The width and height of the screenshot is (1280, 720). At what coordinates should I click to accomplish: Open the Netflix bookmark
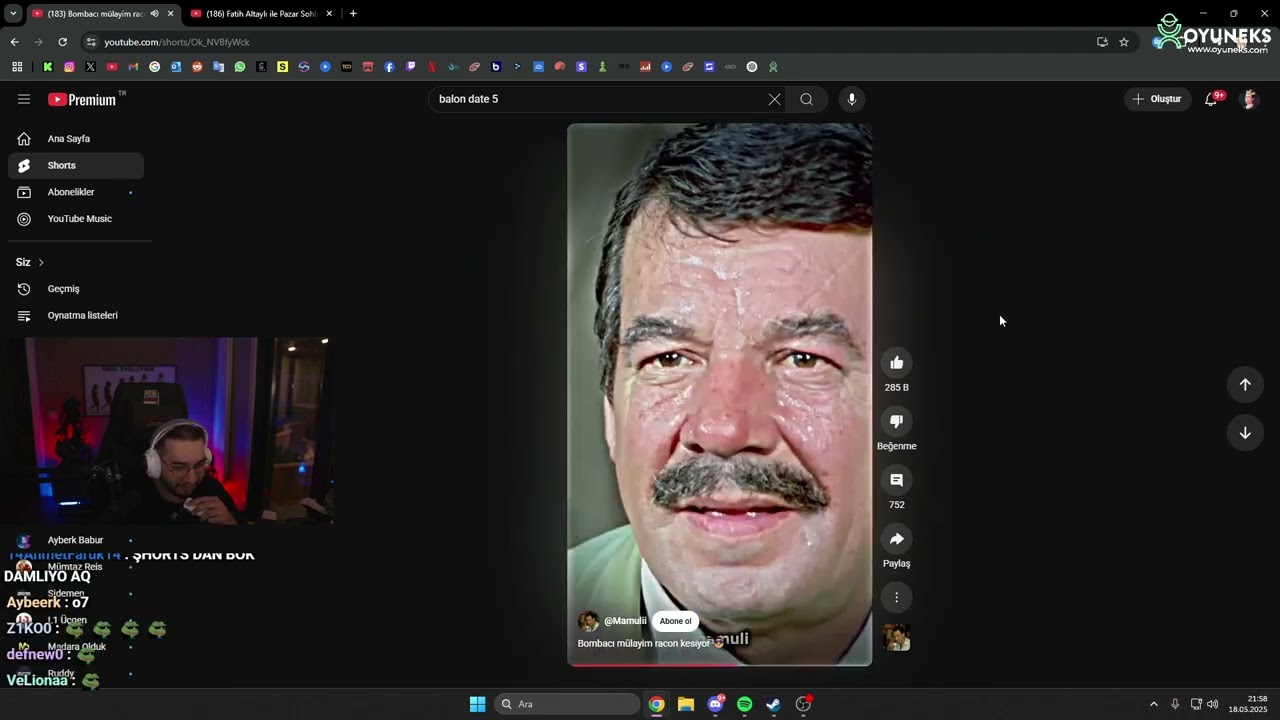pyautogui.click(x=432, y=67)
